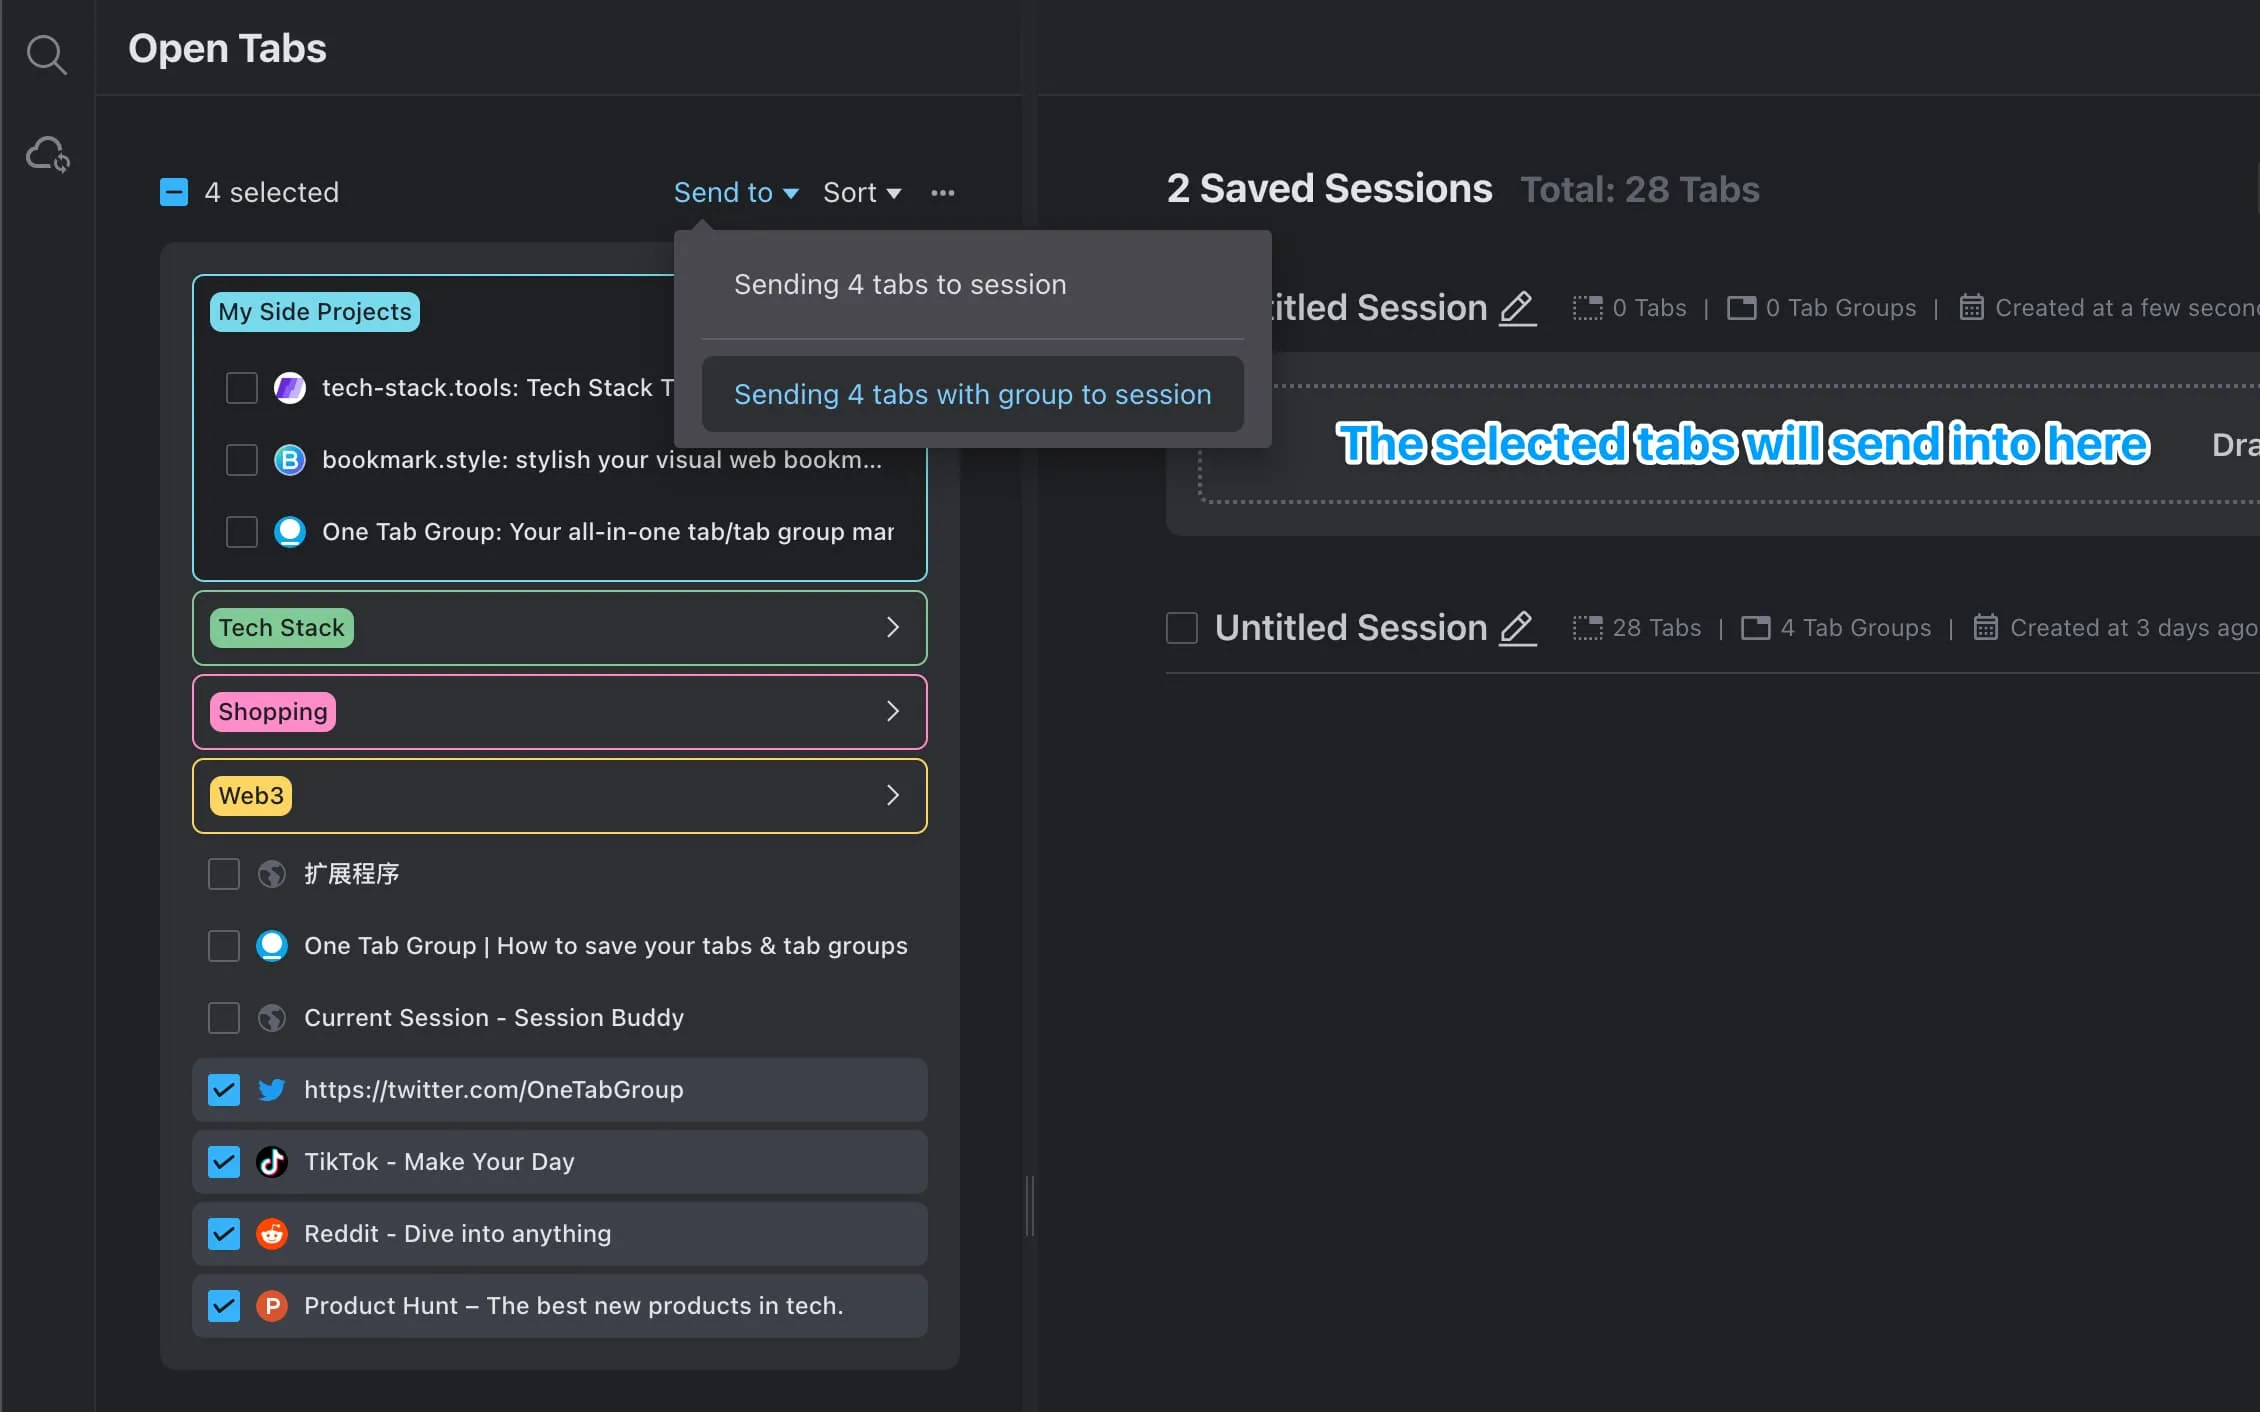Screen dimensions: 2260x1412
Task: Click the cloud sync icon in the sidebar
Action: [x=47, y=153]
